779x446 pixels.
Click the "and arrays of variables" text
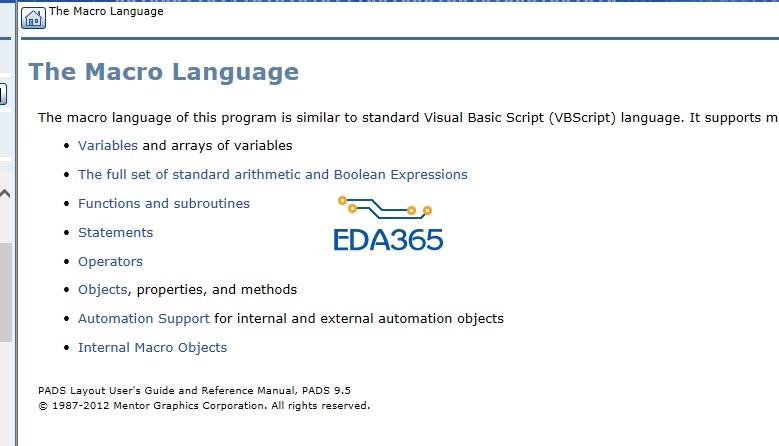[217, 146]
